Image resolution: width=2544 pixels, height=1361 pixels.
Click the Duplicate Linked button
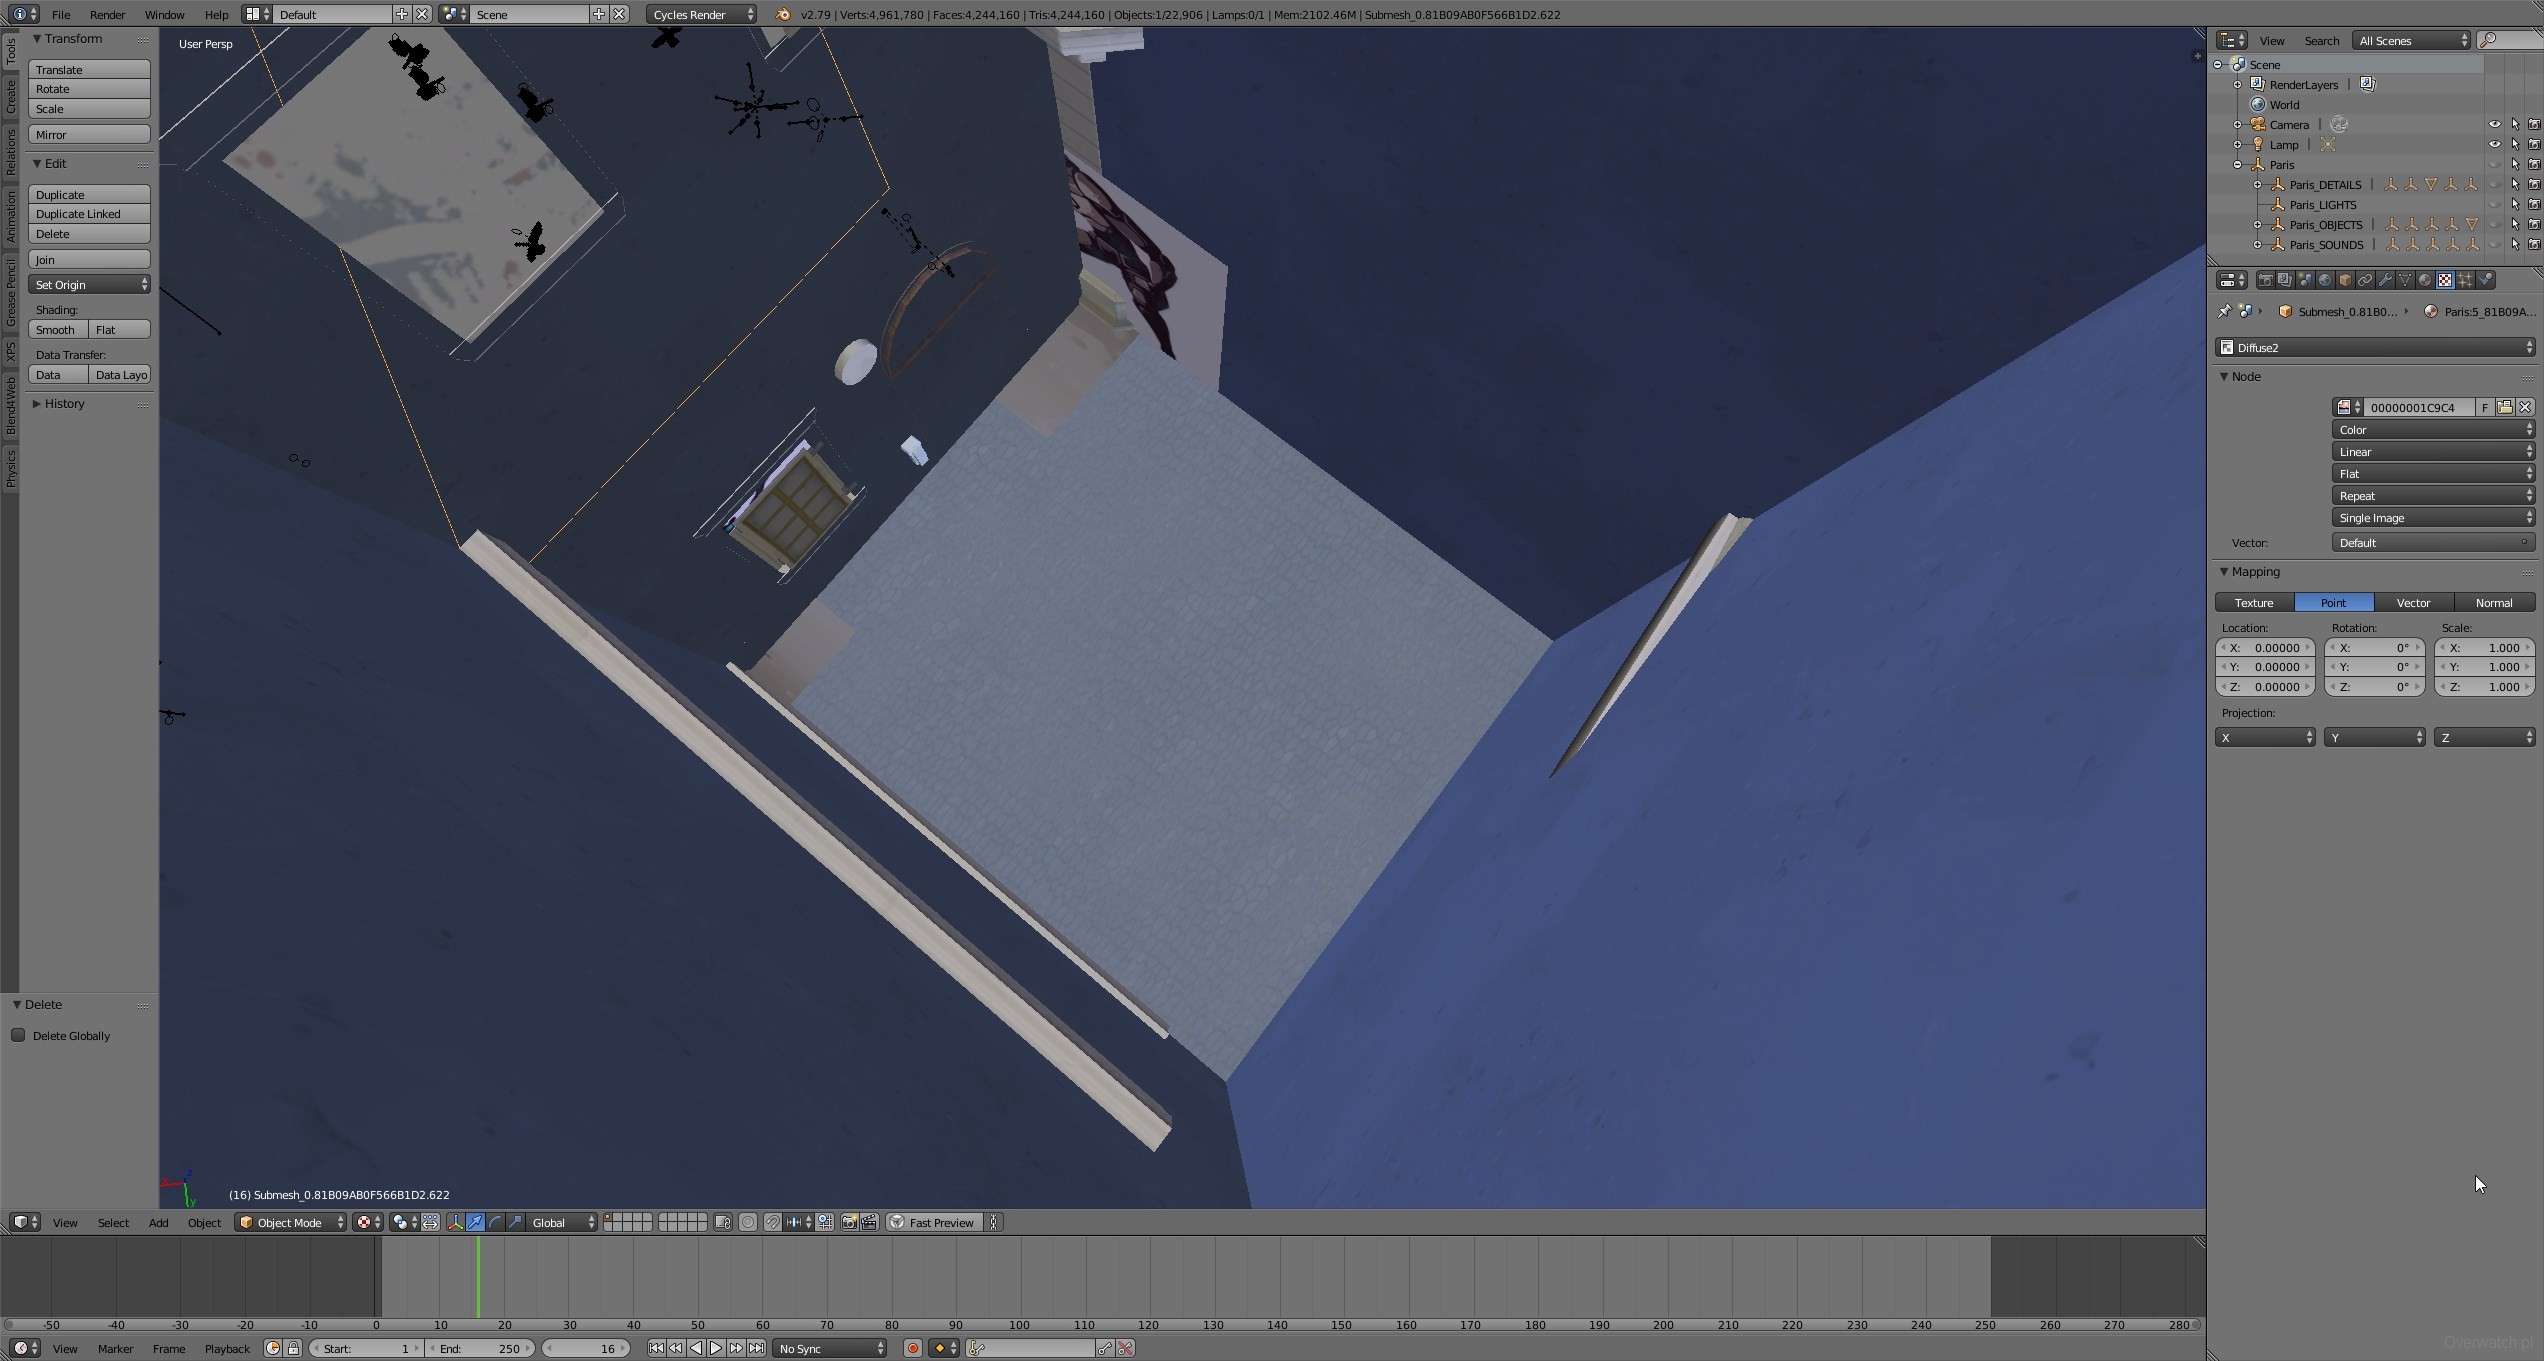pos(89,214)
